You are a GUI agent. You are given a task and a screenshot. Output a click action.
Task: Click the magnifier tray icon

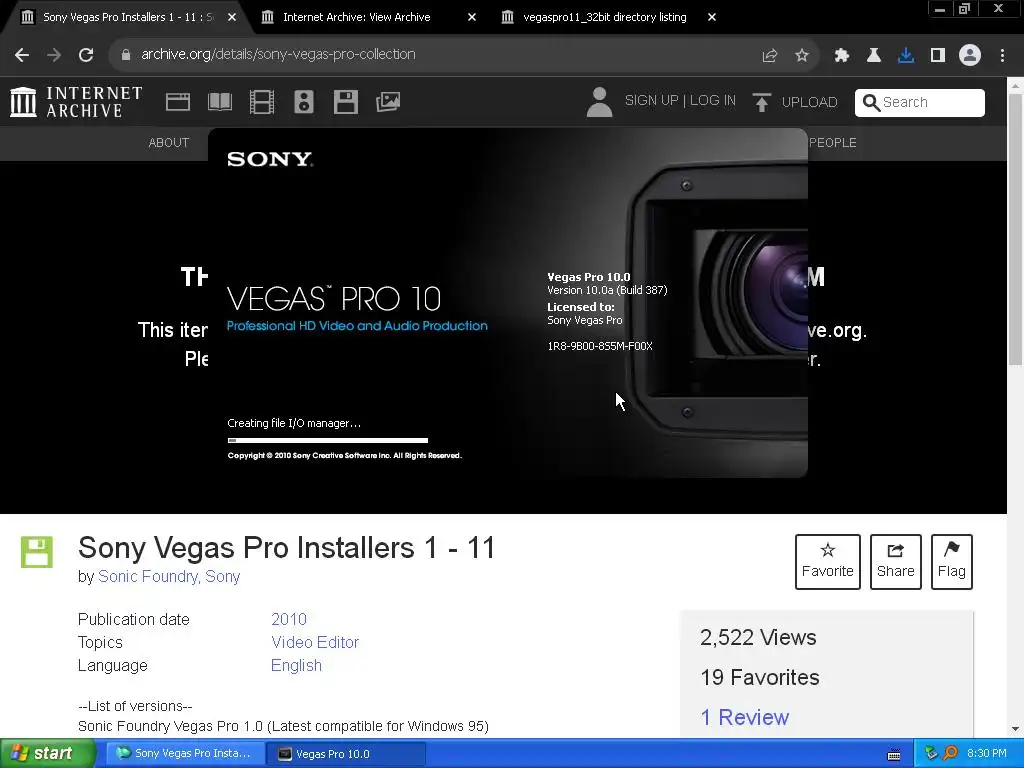tap(951, 754)
